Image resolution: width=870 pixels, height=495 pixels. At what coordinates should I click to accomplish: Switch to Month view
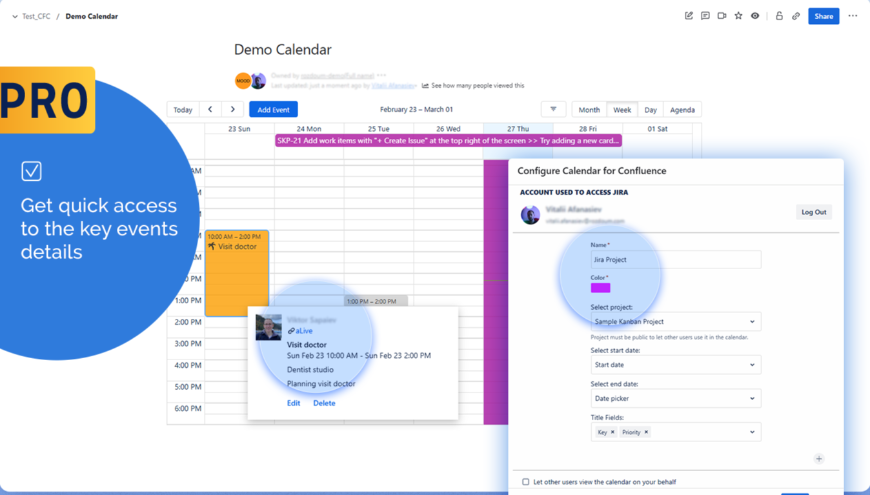(x=589, y=109)
